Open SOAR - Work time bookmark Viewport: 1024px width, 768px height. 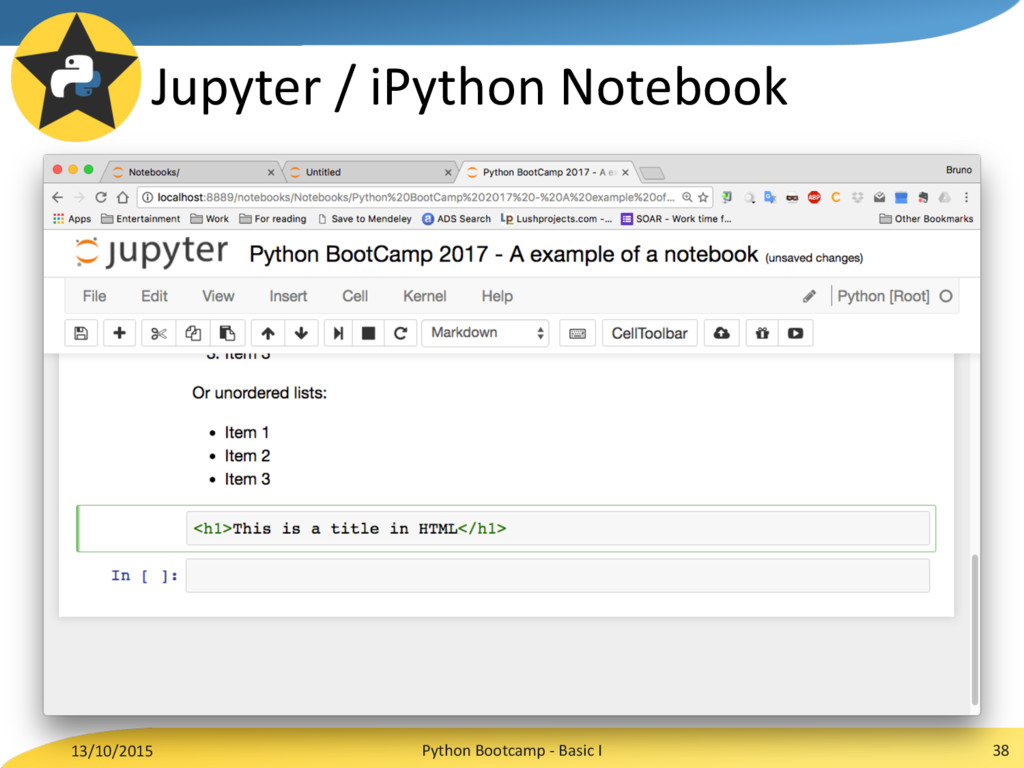click(676, 219)
